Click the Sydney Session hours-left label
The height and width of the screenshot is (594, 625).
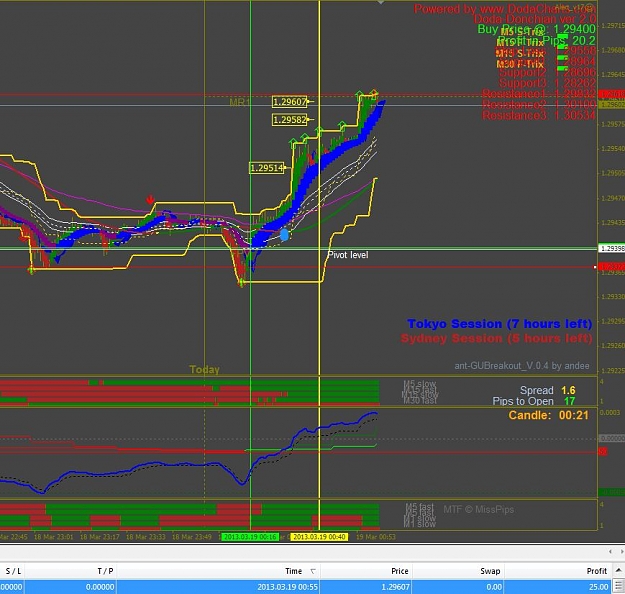pyautogui.click(x=496, y=338)
